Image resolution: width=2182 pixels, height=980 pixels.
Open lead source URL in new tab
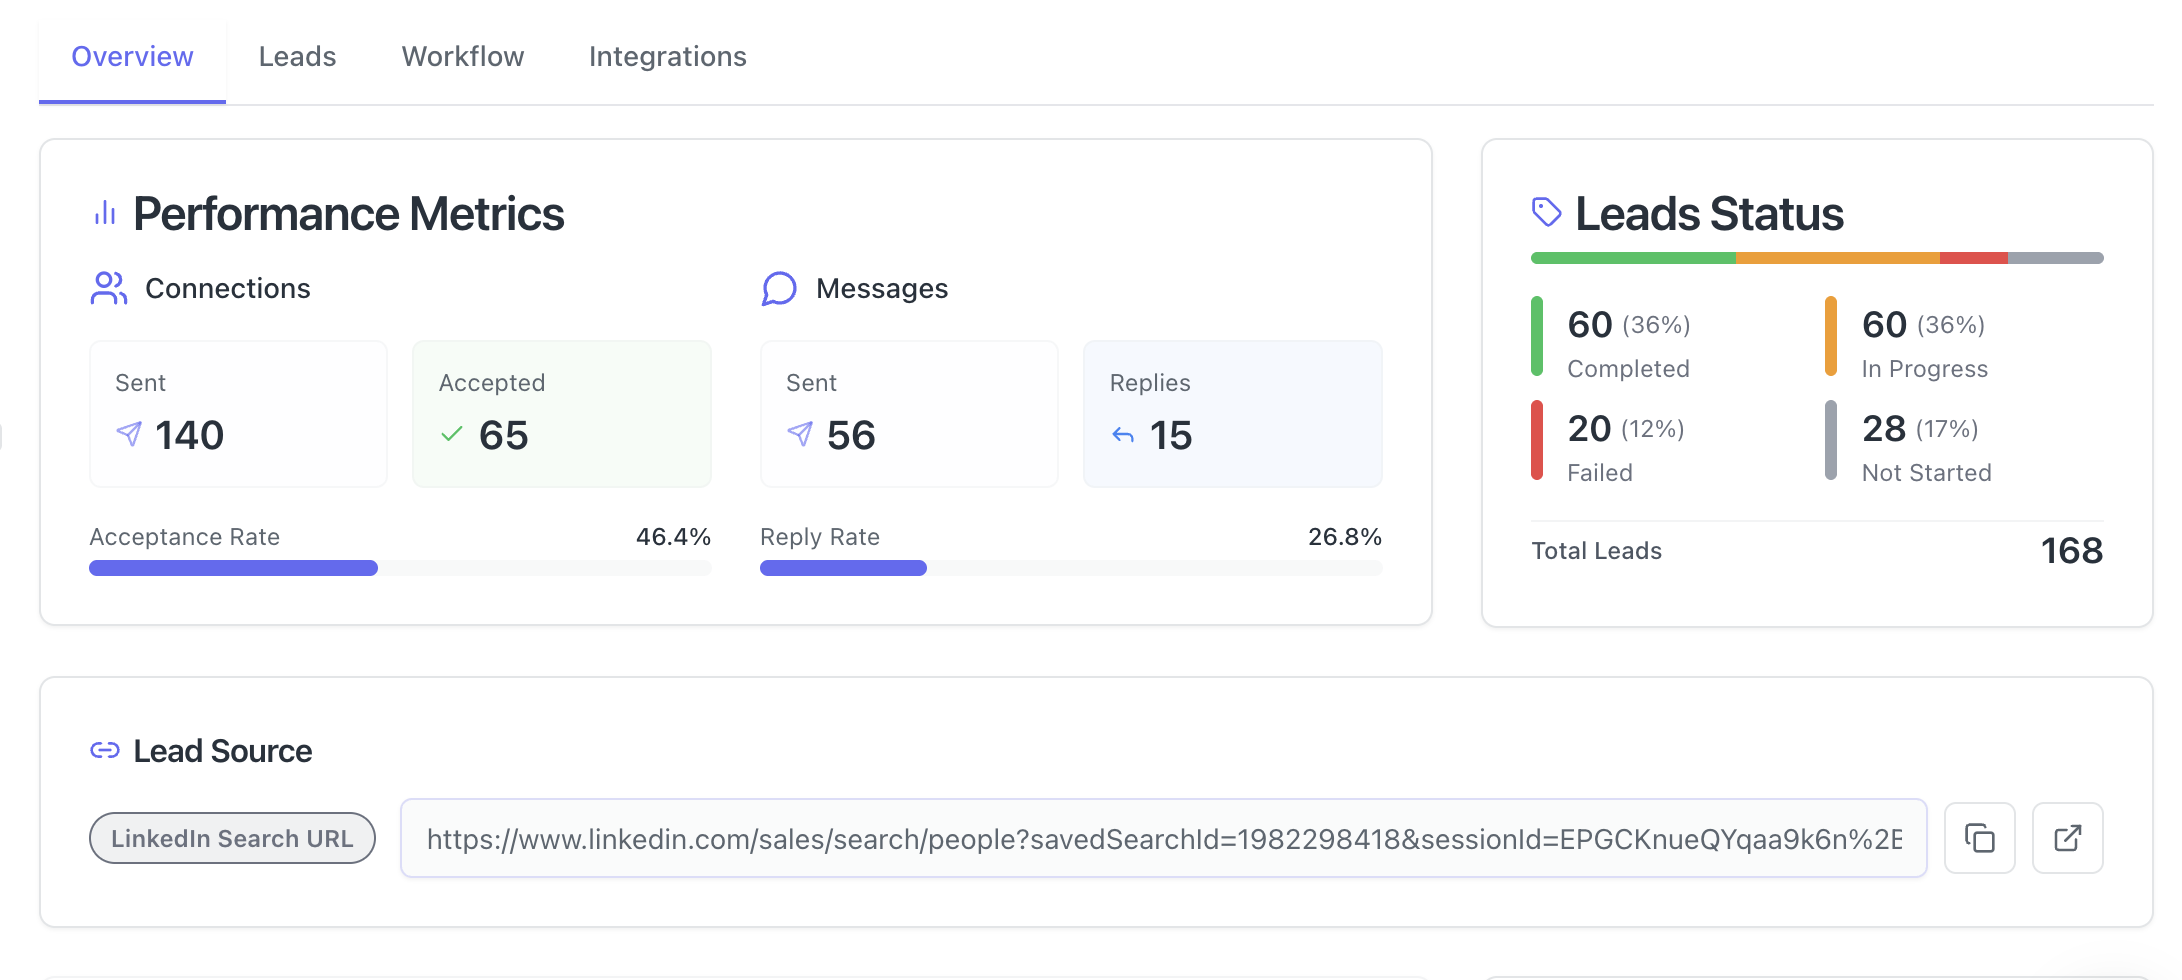(2067, 838)
